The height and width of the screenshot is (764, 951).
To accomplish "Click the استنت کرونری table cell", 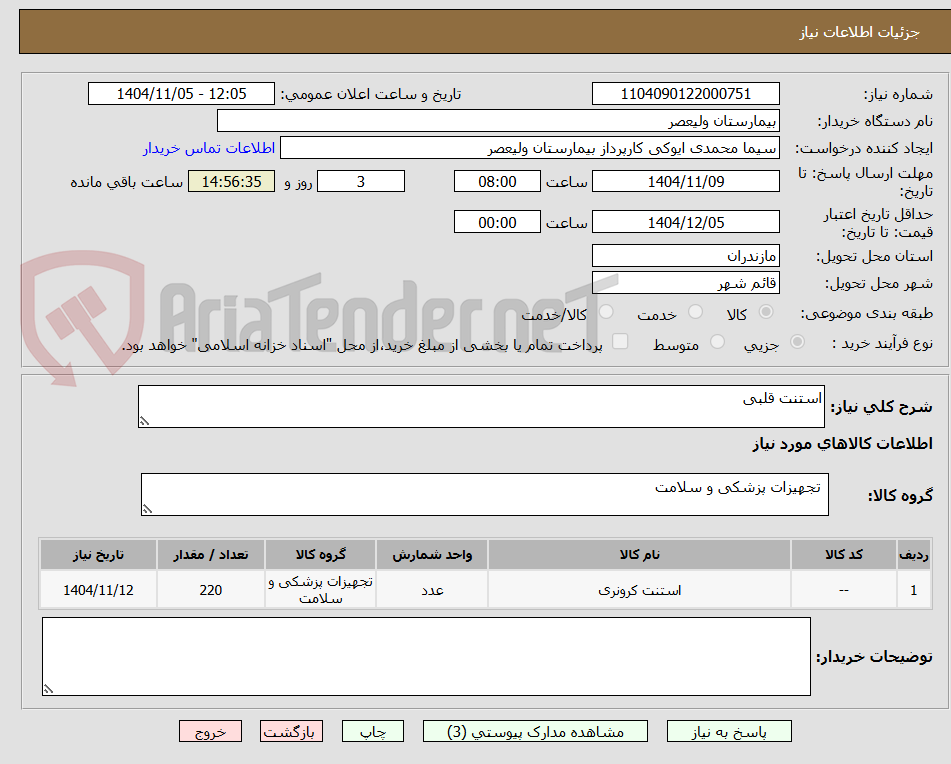I will pos(639,589).
